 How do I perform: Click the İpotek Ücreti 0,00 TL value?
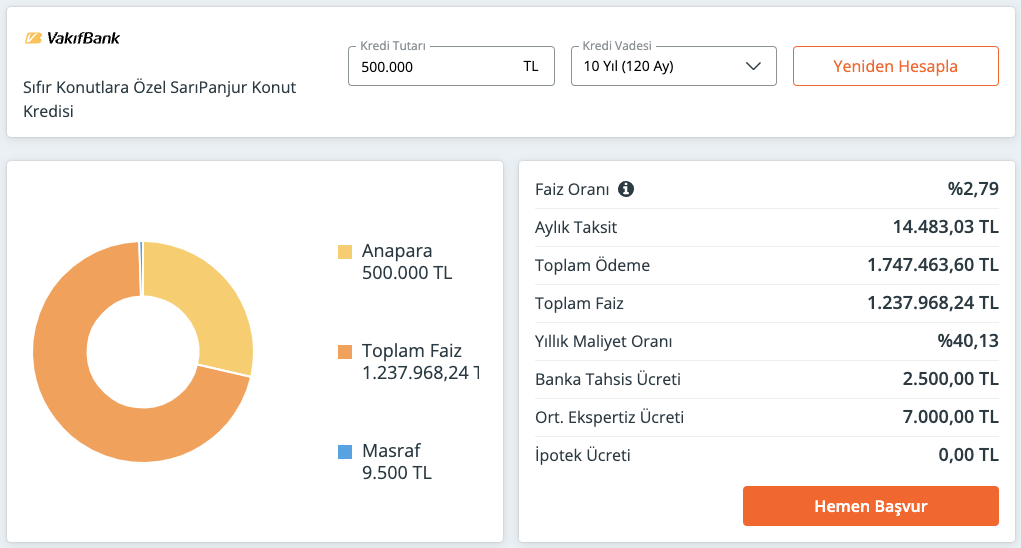968,454
